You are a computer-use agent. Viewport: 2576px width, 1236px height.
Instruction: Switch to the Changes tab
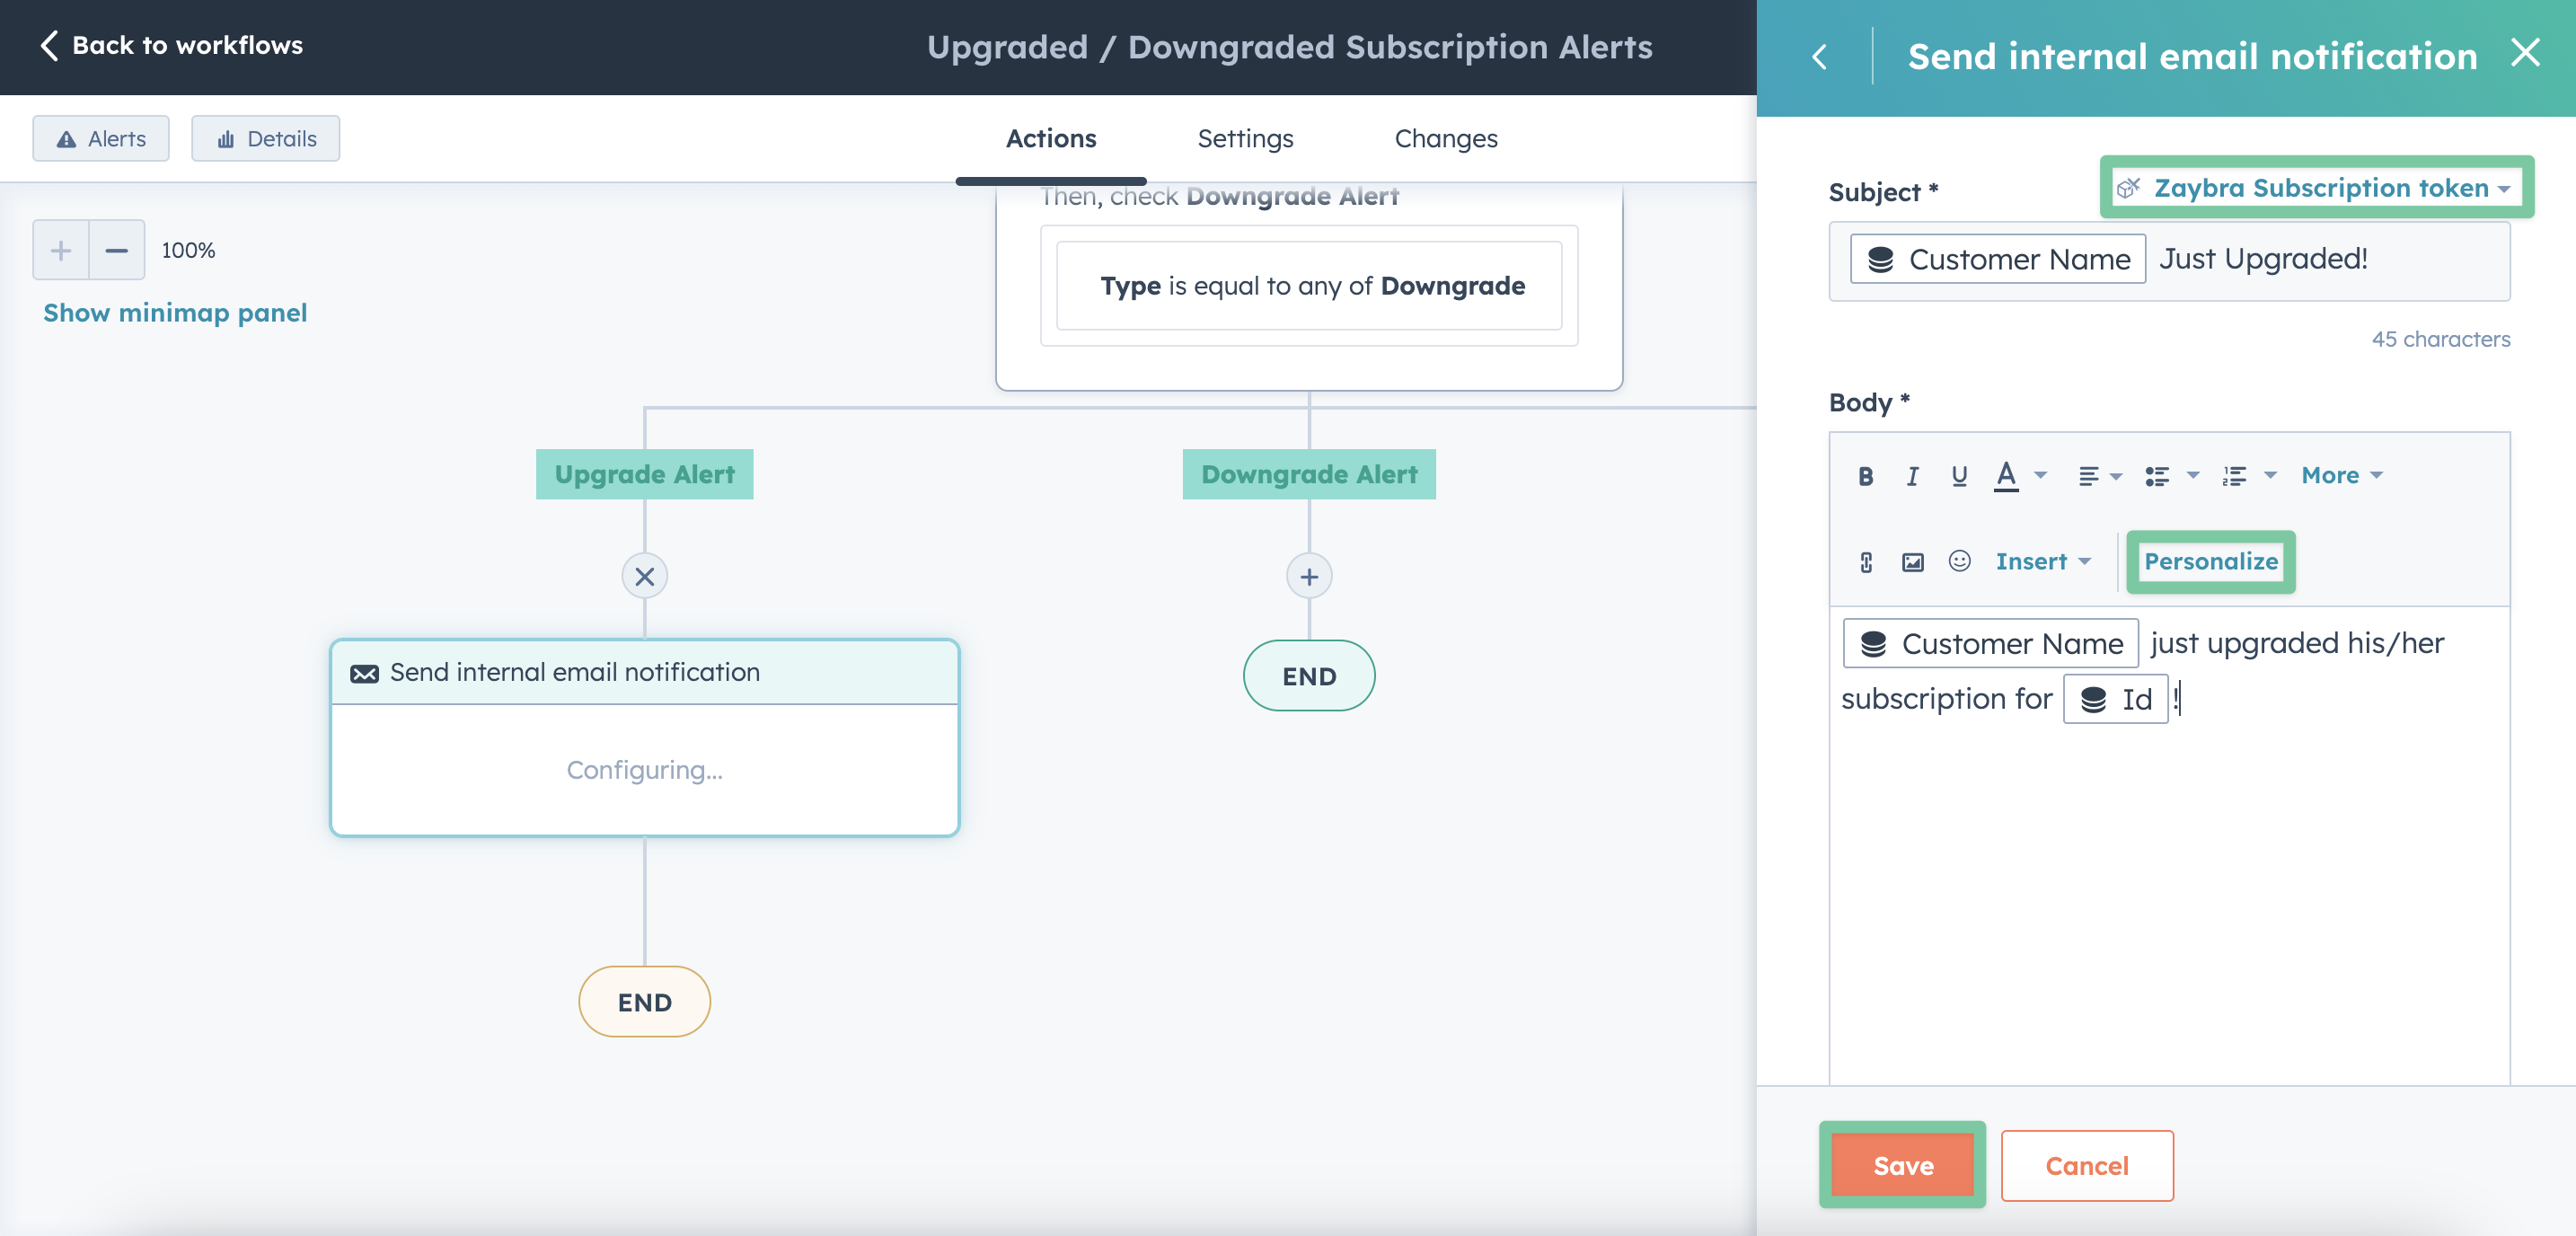tap(1446, 138)
